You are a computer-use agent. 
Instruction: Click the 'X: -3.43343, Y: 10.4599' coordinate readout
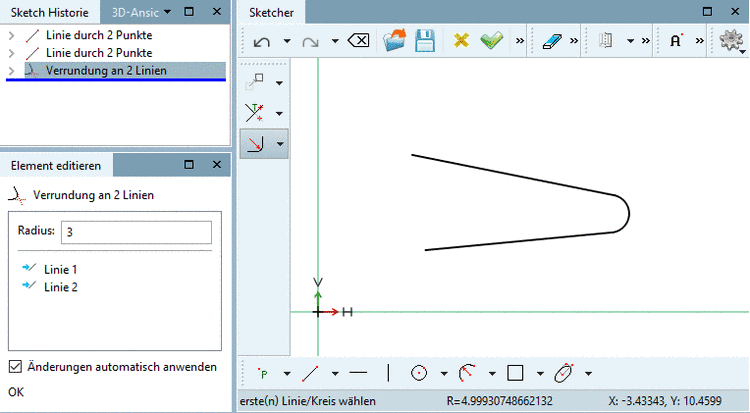point(665,401)
